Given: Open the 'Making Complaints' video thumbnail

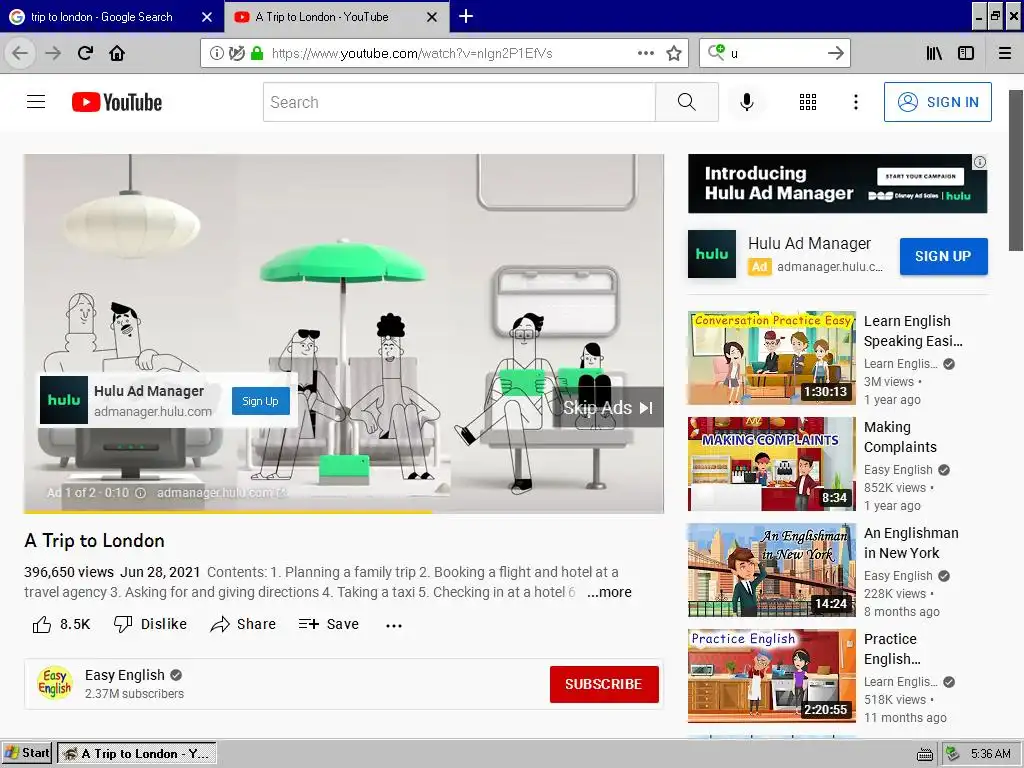Looking at the screenshot, I should [772, 464].
